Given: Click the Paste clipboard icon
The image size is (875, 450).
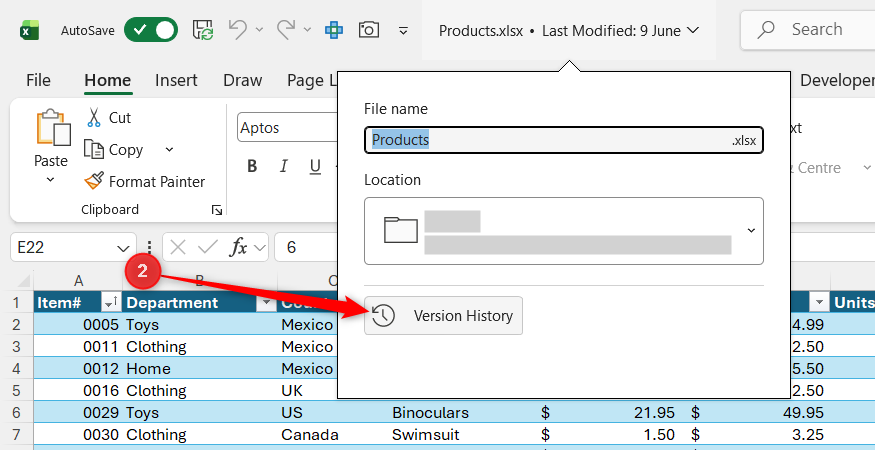Looking at the screenshot, I should pyautogui.click(x=53, y=127).
